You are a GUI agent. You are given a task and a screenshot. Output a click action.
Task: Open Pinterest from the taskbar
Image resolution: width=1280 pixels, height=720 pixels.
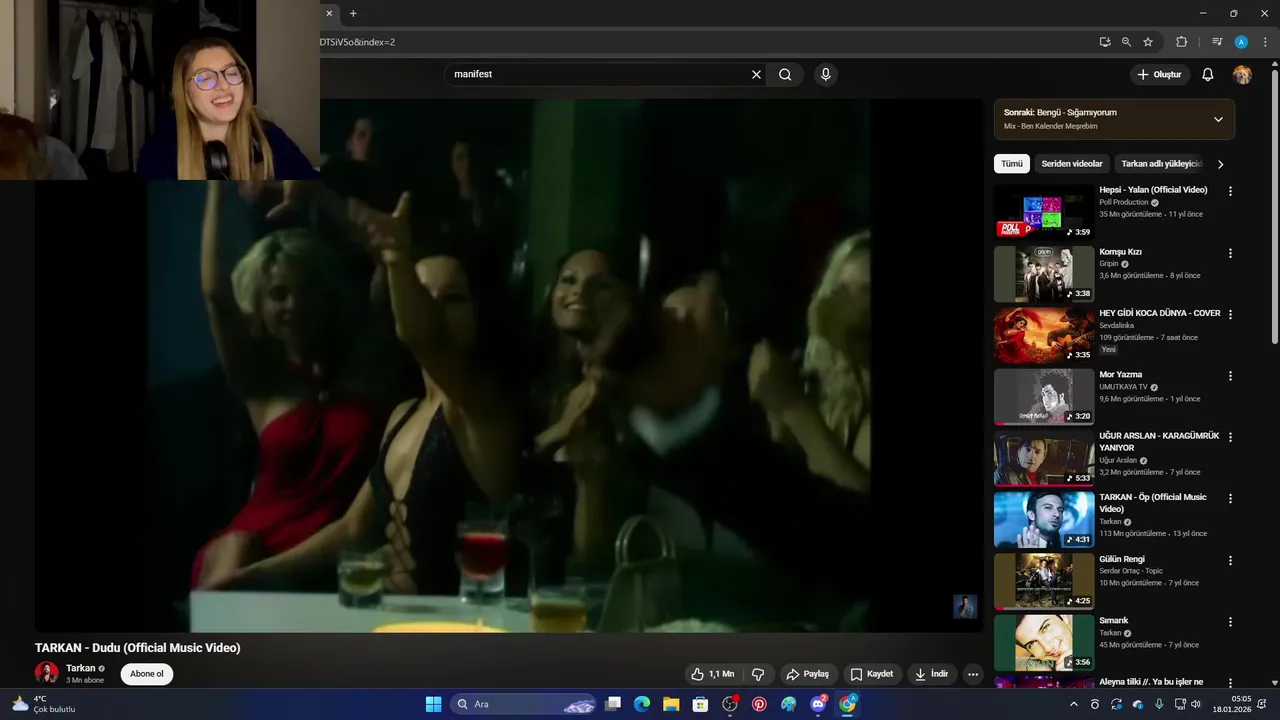[x=759, y=704]
